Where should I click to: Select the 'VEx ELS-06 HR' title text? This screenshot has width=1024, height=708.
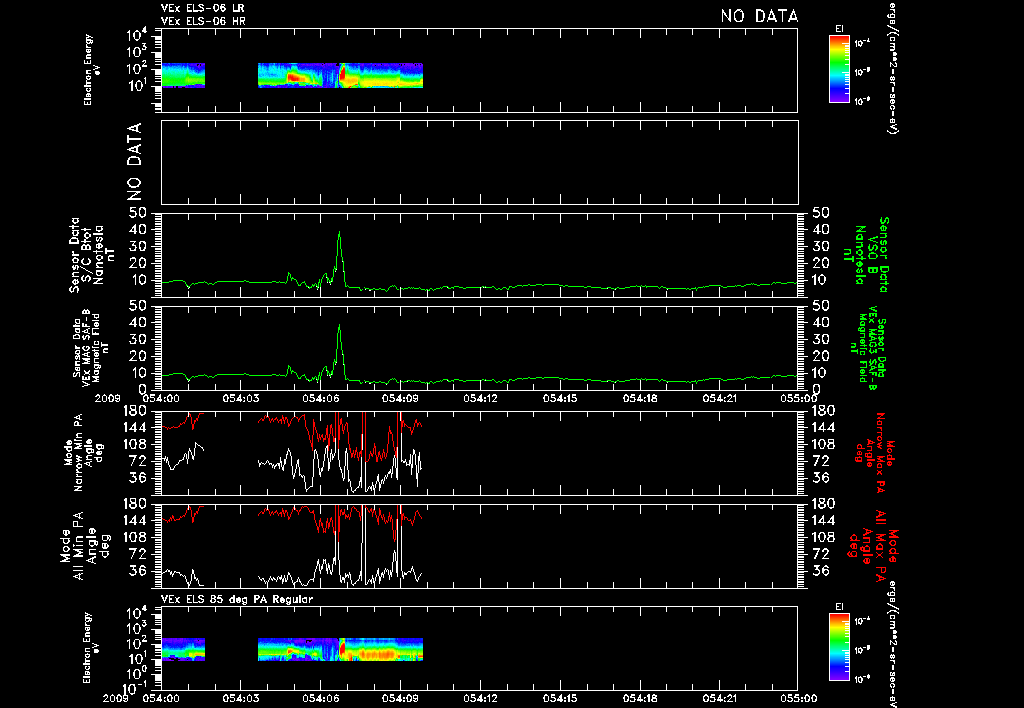click(x=202, y=21)
